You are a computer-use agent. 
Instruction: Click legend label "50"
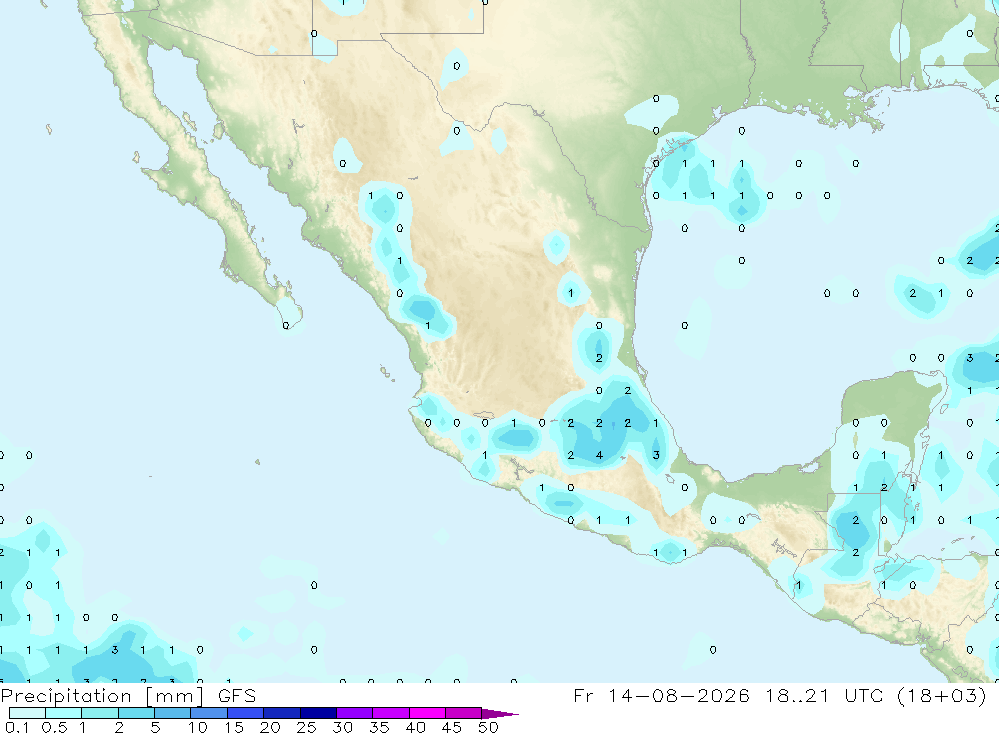coord(489,727)
